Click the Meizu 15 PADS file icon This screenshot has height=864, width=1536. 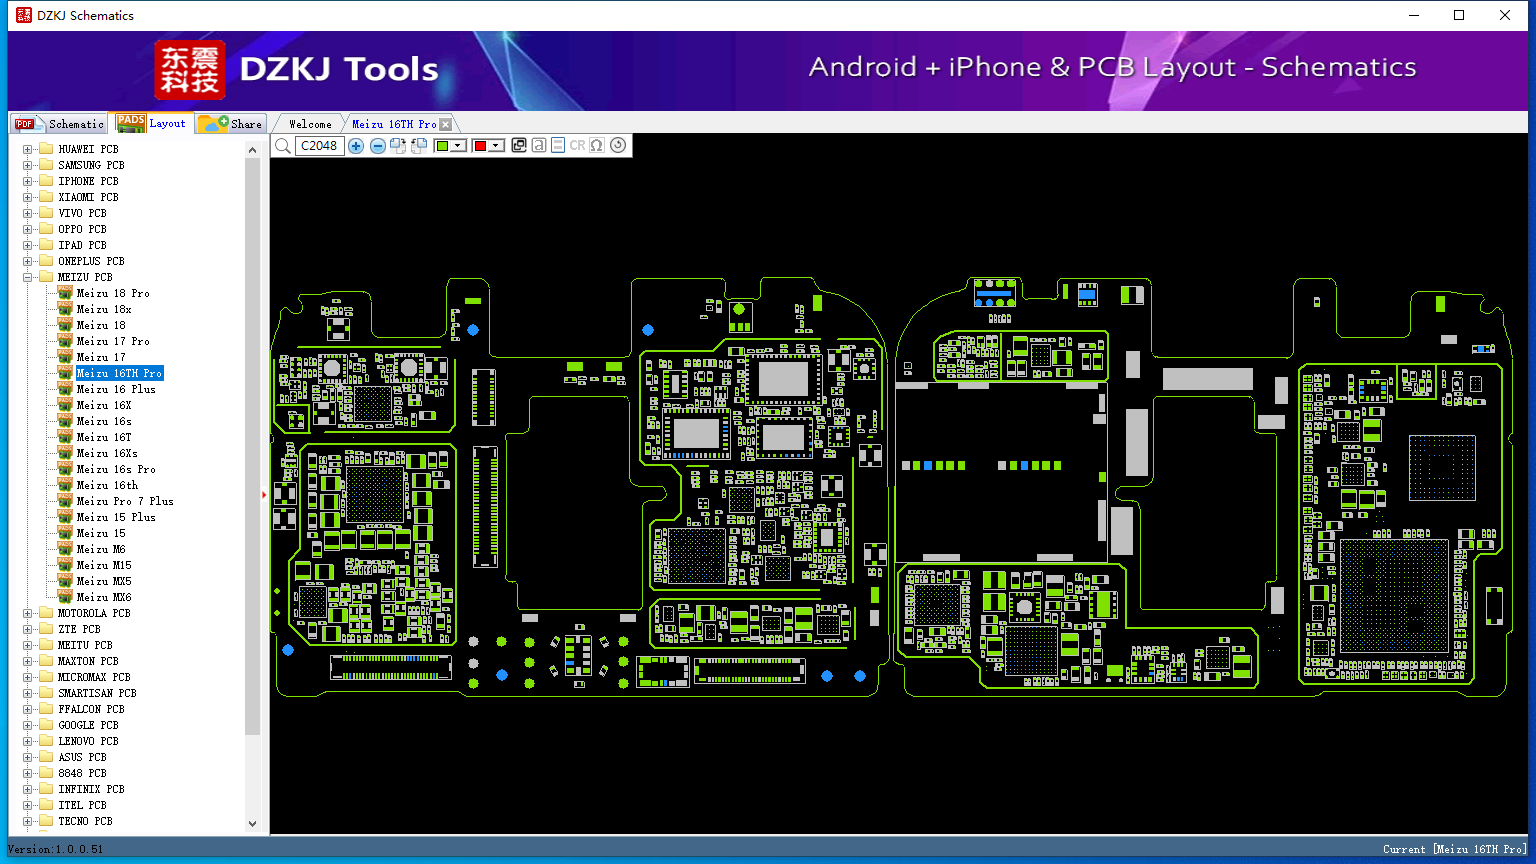click(x=65, y=533)
